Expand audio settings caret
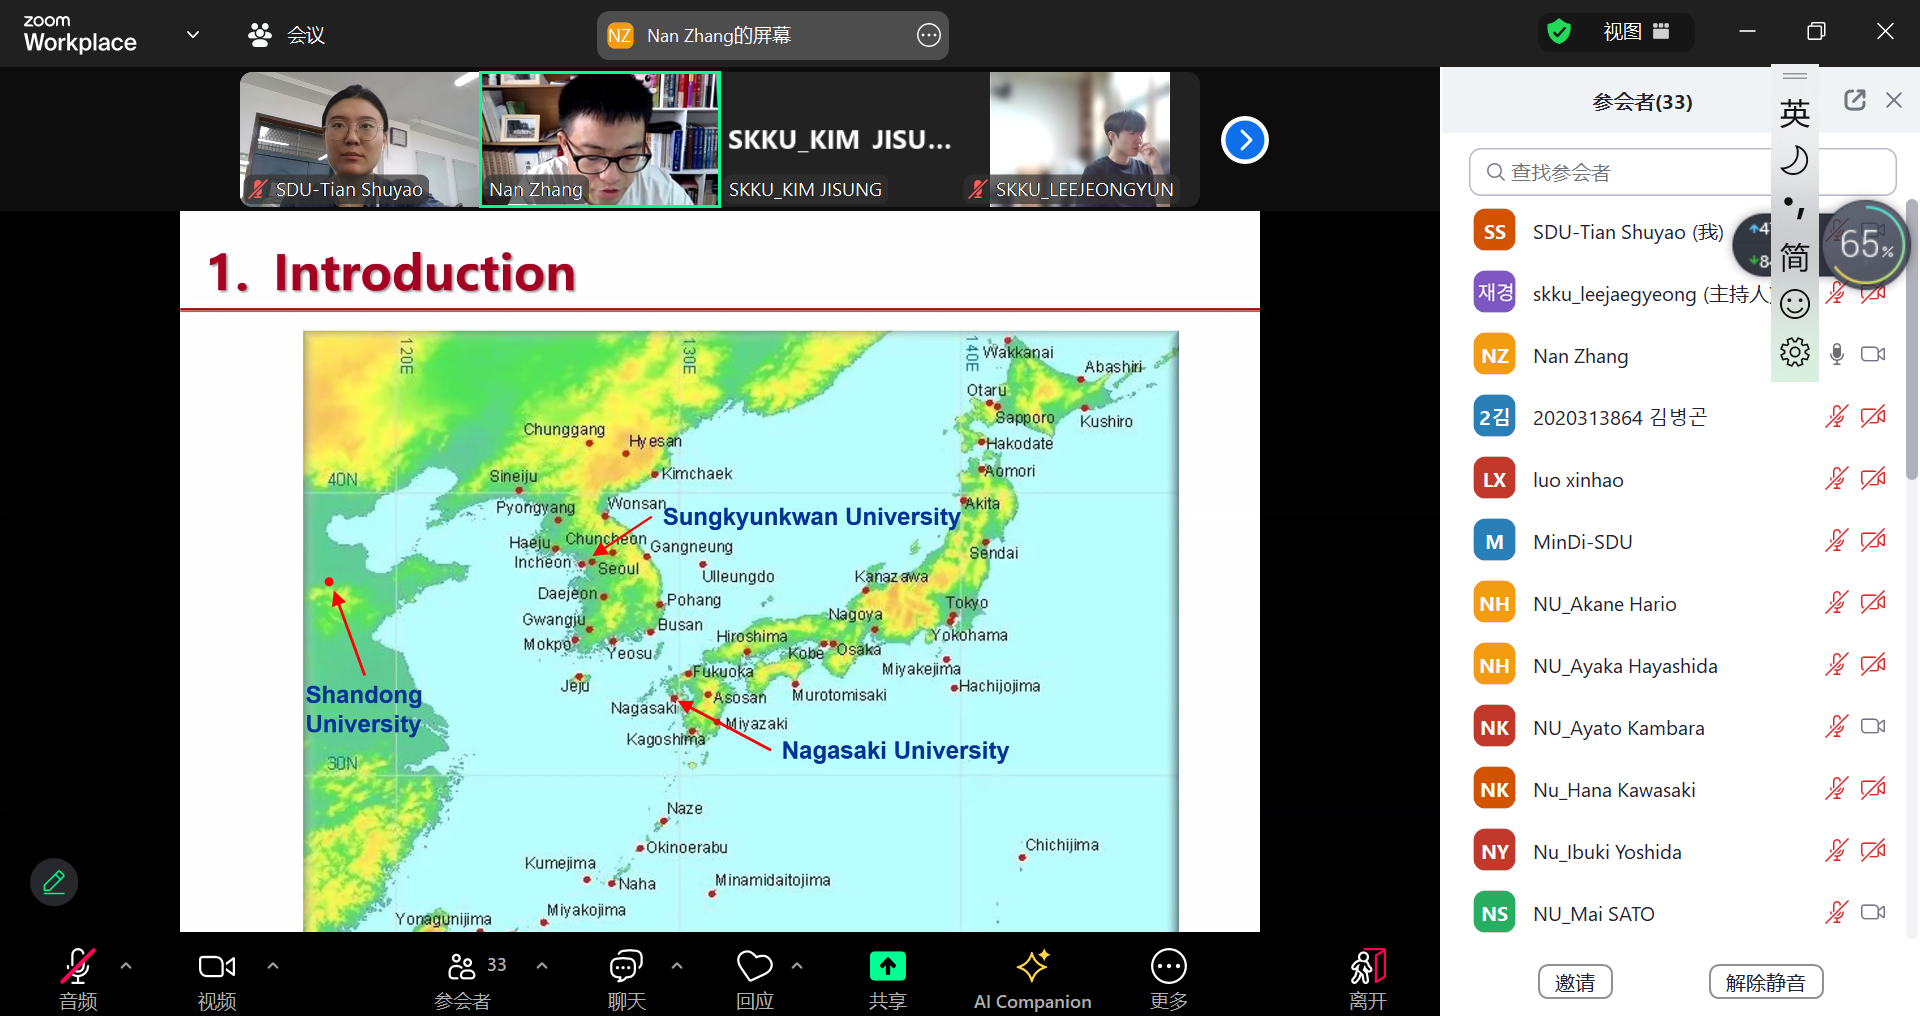Screen dimensions: 1920x1017 [126, 966]
